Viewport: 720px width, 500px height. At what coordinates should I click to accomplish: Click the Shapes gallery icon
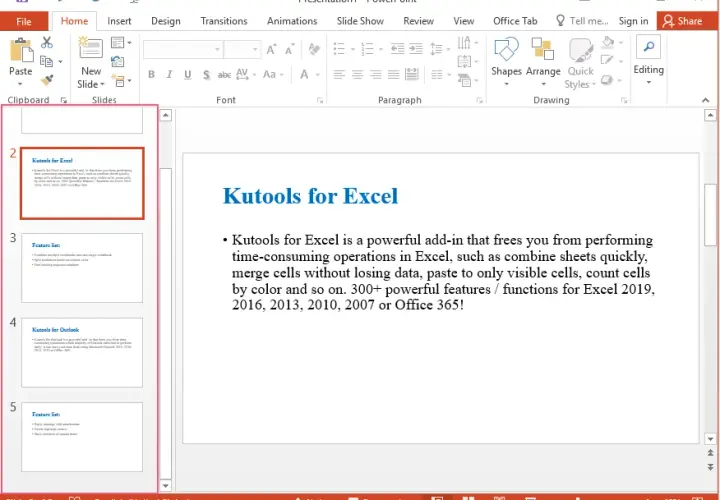[x=506, y=50]
